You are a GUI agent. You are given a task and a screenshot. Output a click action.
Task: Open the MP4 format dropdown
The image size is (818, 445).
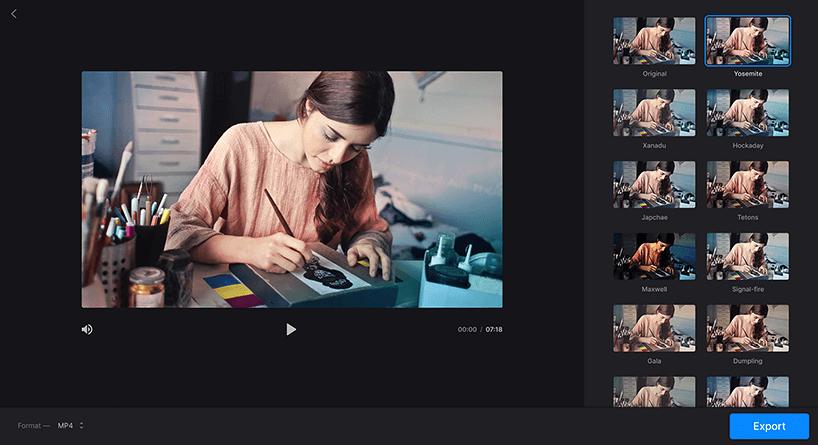click(70, 426)
